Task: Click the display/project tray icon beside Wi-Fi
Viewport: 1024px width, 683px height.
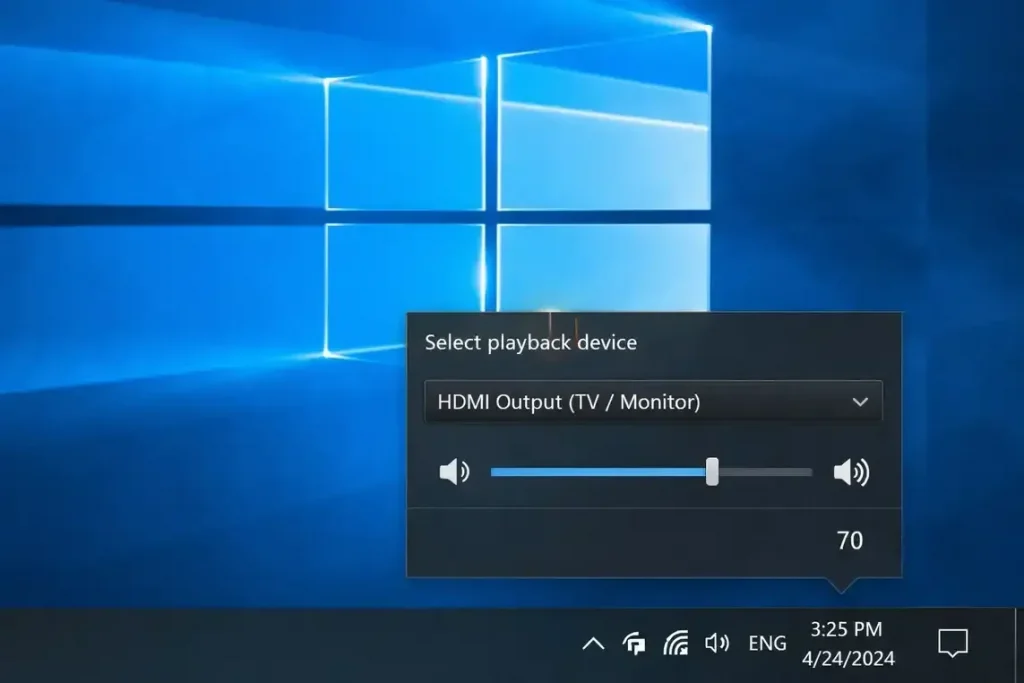Action: tap(634, 643)
